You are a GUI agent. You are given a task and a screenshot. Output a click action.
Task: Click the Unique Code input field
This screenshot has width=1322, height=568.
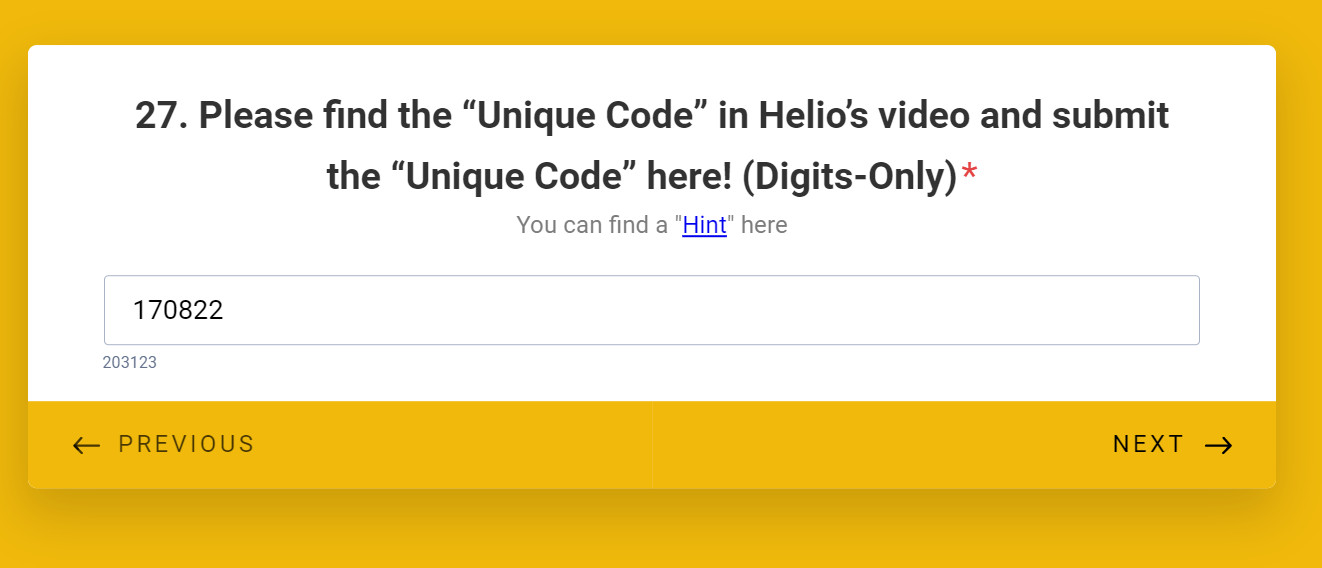click(x=651, y=310)
